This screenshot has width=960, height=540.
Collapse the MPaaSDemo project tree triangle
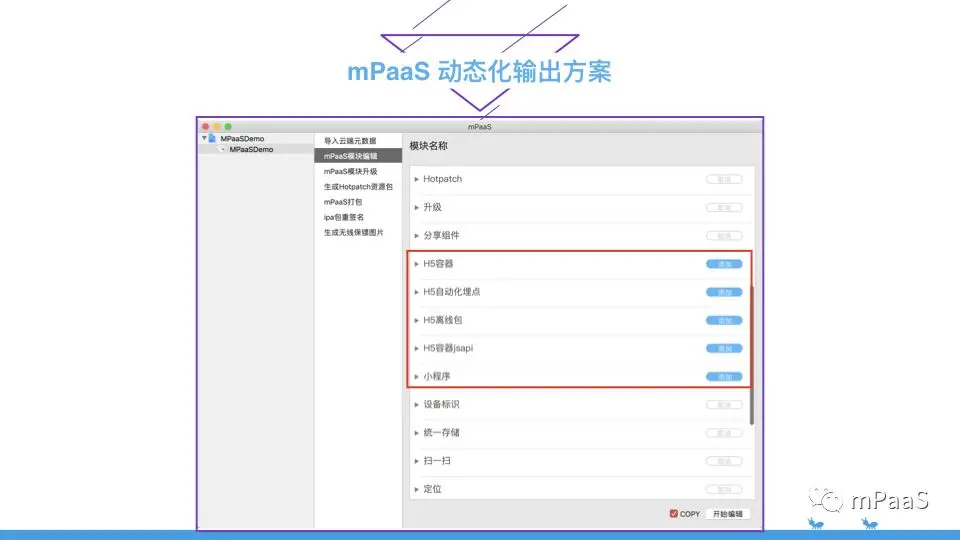click(x=204, y=138)
